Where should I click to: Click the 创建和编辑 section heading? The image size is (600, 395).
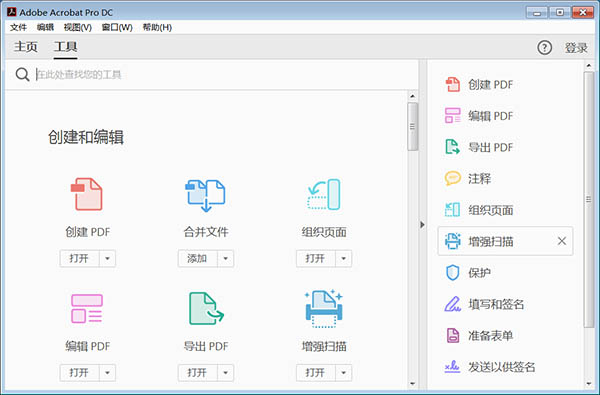[86, 137]
